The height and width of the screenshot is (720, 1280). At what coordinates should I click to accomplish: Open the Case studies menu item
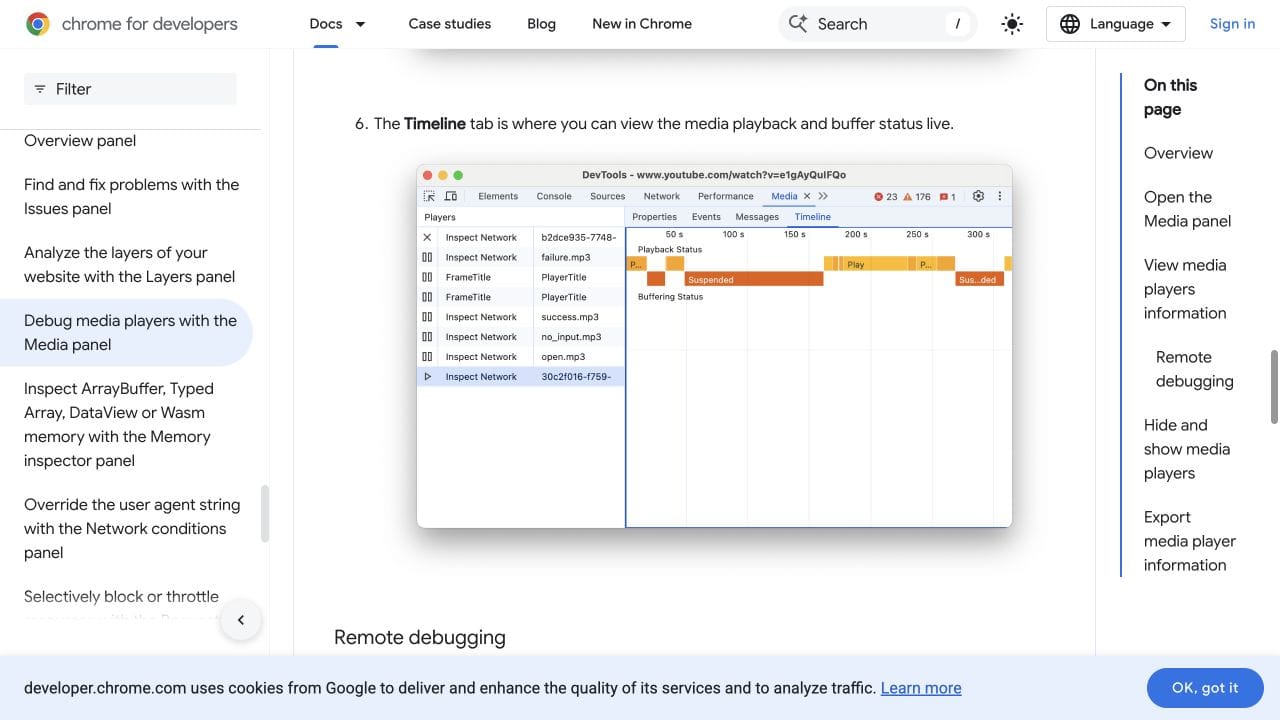[450, 24]
